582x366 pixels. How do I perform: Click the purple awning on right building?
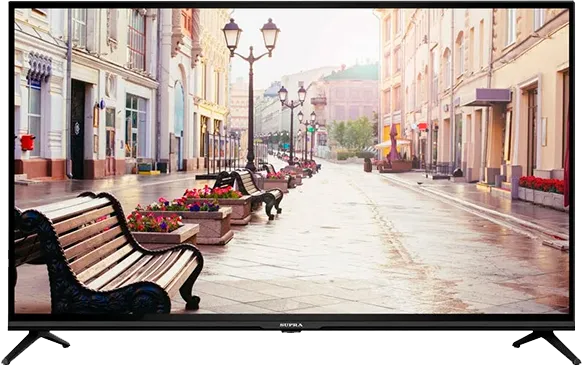coord(487,97)
